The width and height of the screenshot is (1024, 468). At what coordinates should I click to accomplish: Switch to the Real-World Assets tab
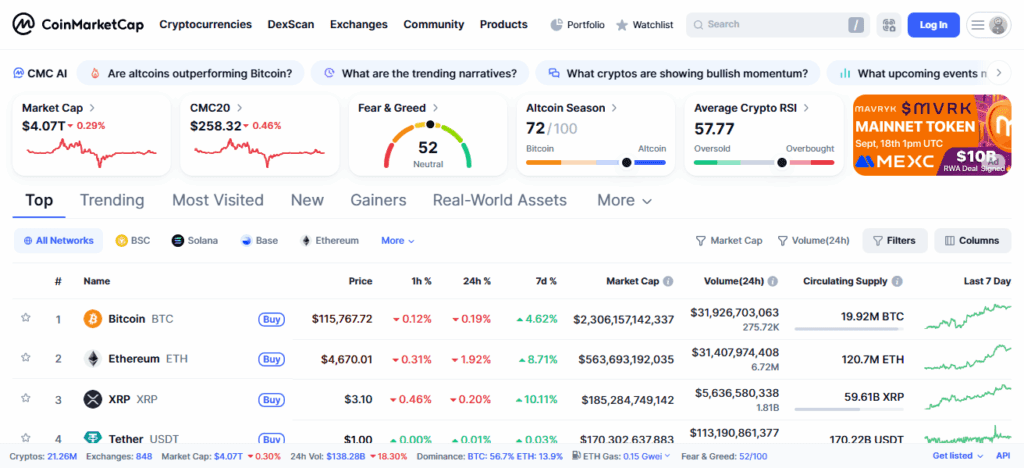tap(500, 200)
